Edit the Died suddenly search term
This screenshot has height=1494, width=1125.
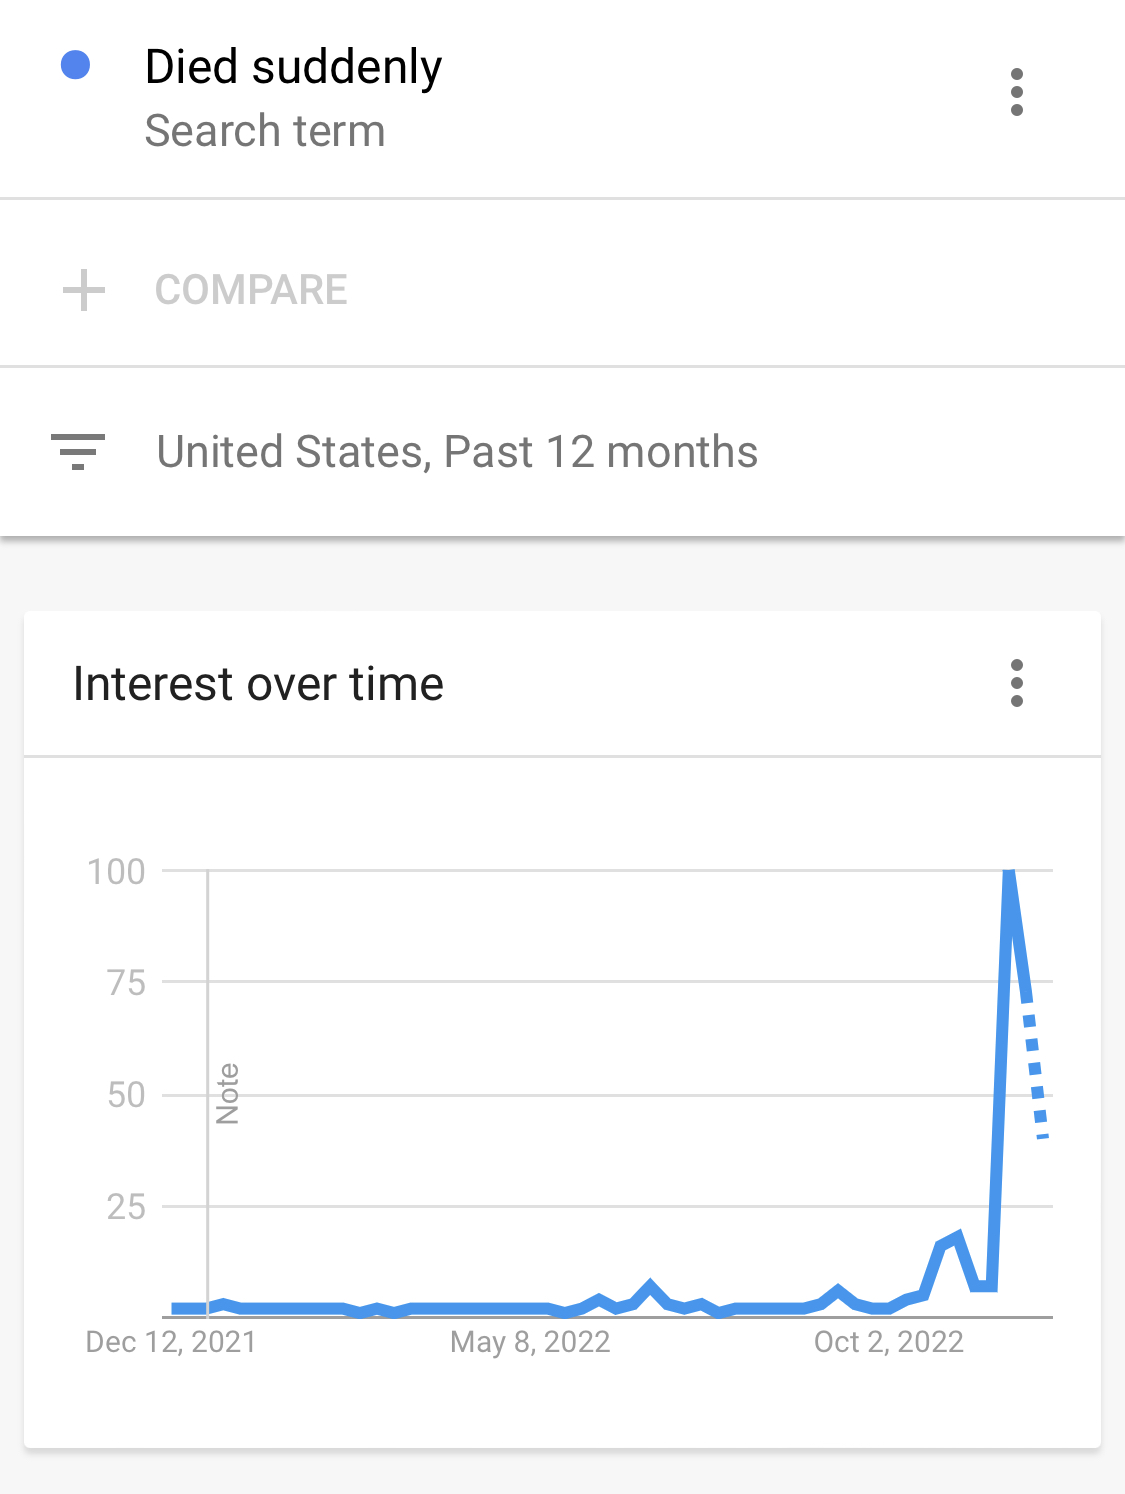[293, 67]
